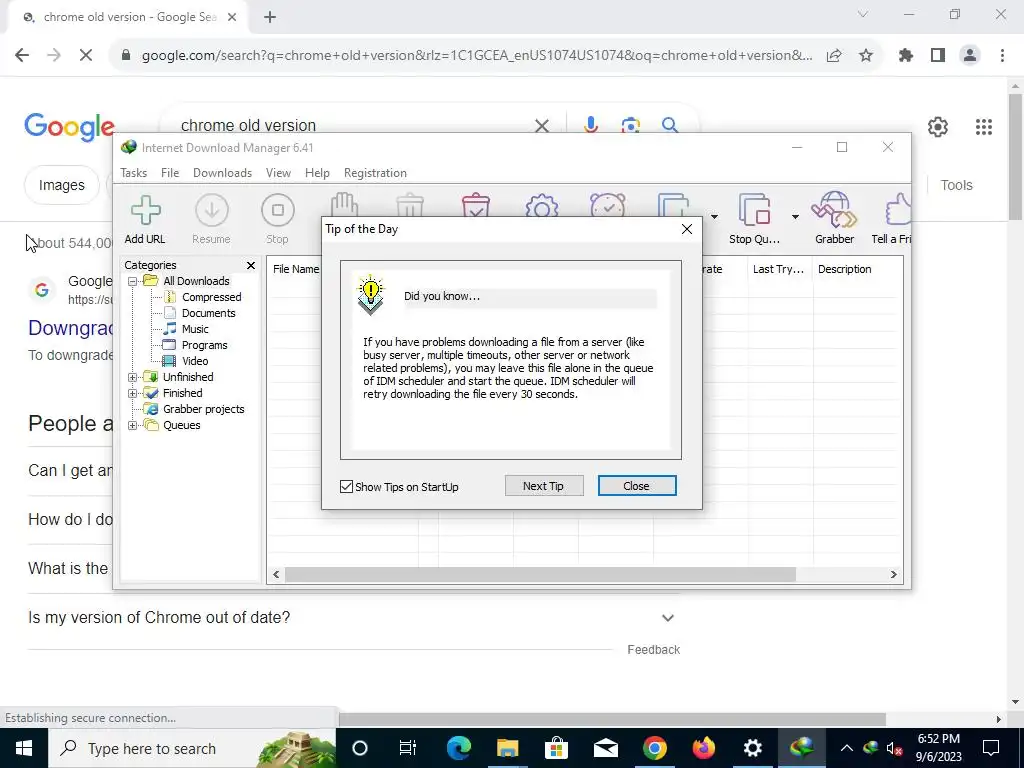This screenshot has width=1024, height=768.
Task: Open the Chrome profile avatar
Action: (970, 56)
